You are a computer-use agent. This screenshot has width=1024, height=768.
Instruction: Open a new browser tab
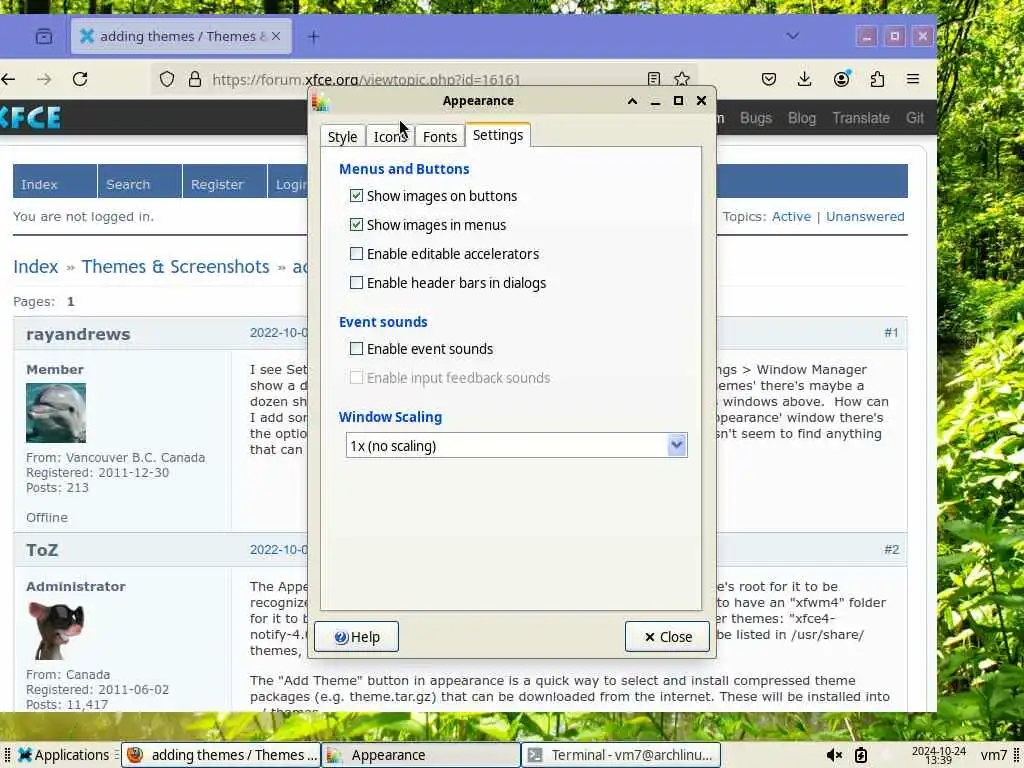point(313,37)
